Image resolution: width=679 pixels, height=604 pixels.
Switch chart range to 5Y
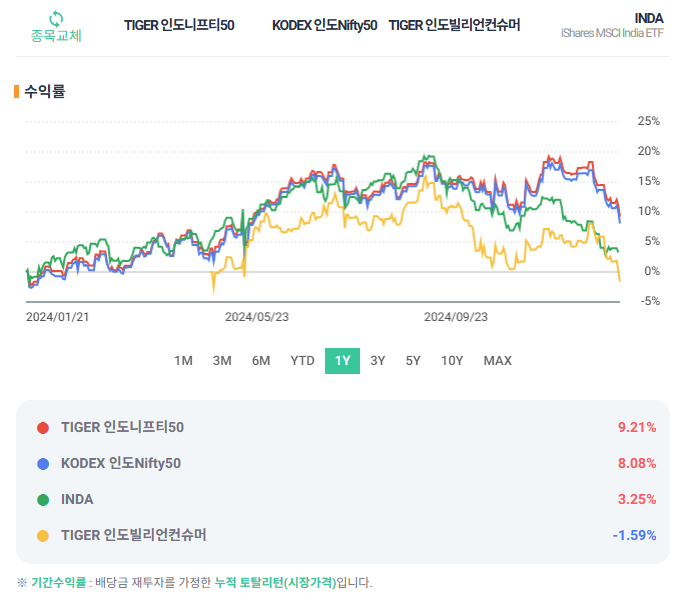(413, 361)
